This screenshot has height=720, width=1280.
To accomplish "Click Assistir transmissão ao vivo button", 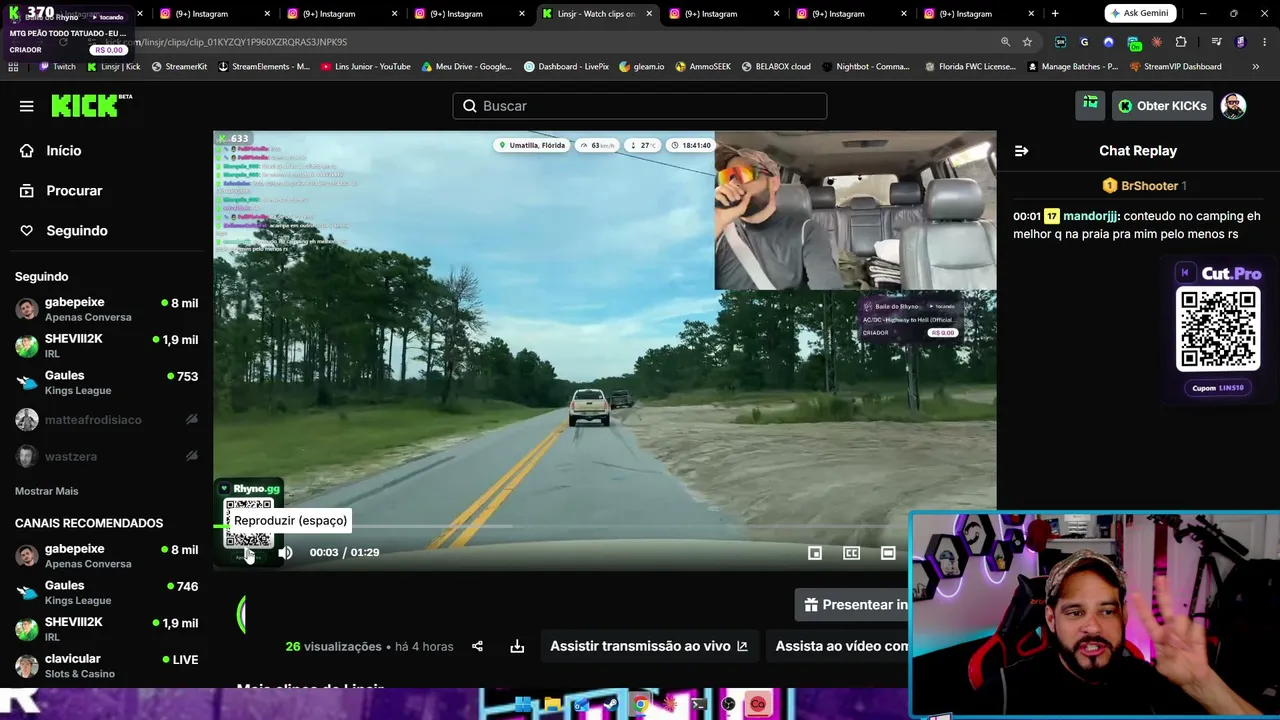I will click(649, 646).
